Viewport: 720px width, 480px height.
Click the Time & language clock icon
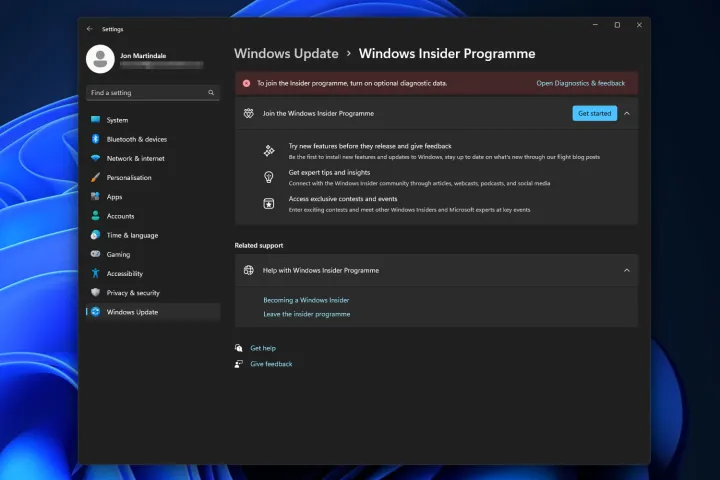pyautogui.click(x=96, y=235)
